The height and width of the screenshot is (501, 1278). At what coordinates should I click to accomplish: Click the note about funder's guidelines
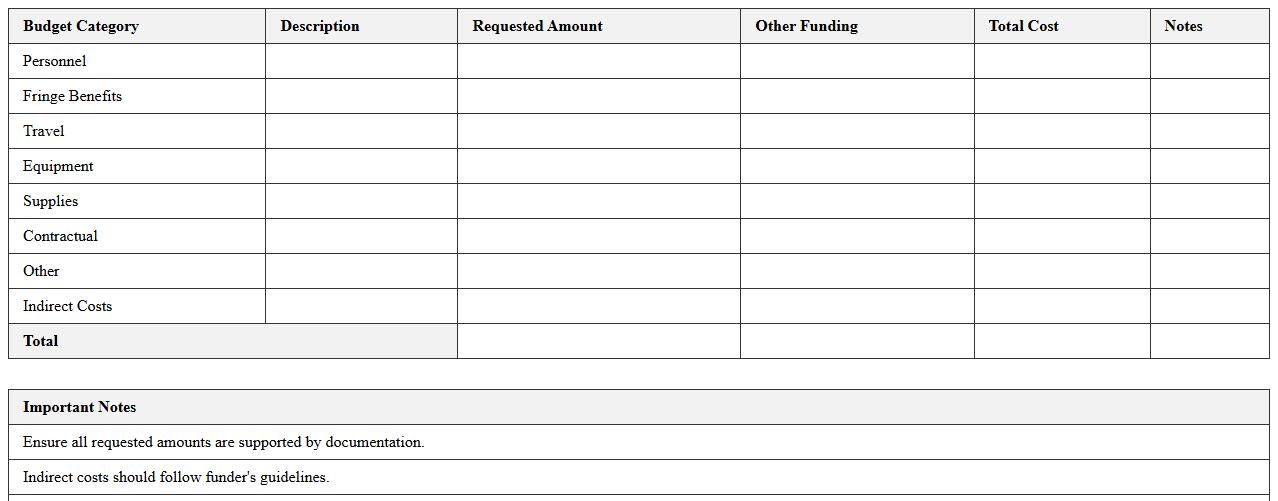click(x=176, y=477)
